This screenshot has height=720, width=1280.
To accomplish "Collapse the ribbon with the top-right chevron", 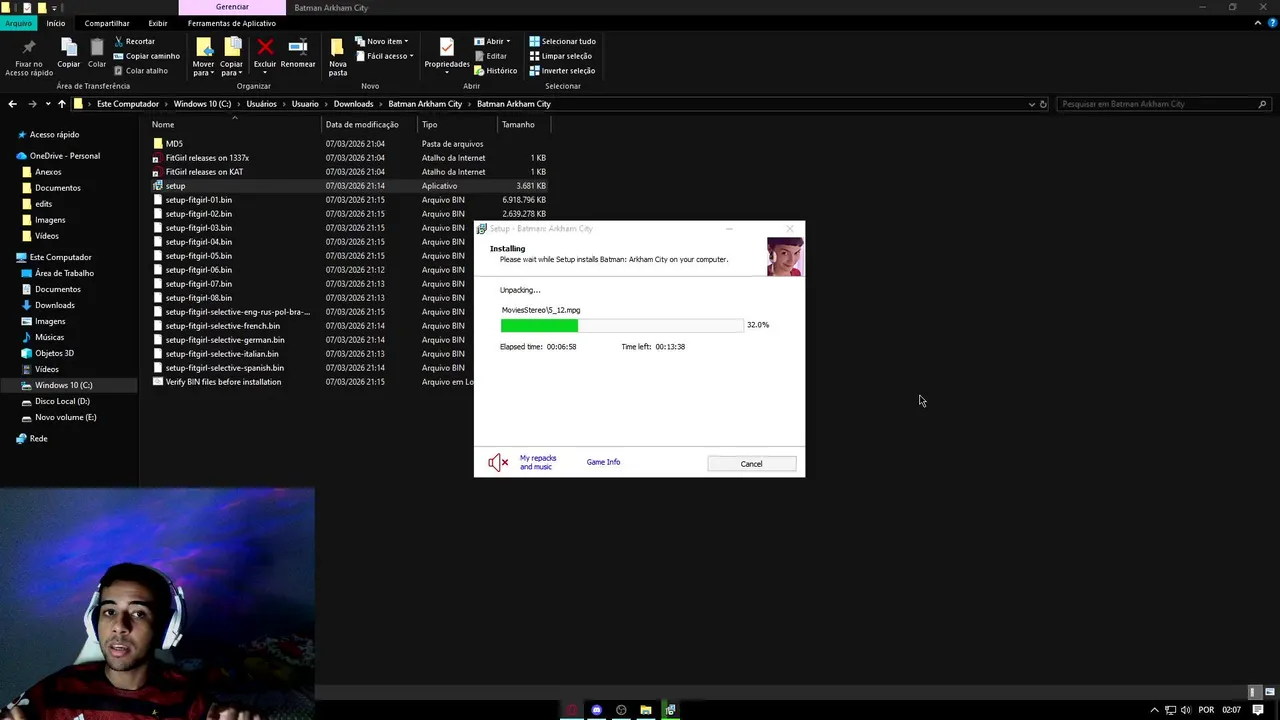I will (1259, 23).
